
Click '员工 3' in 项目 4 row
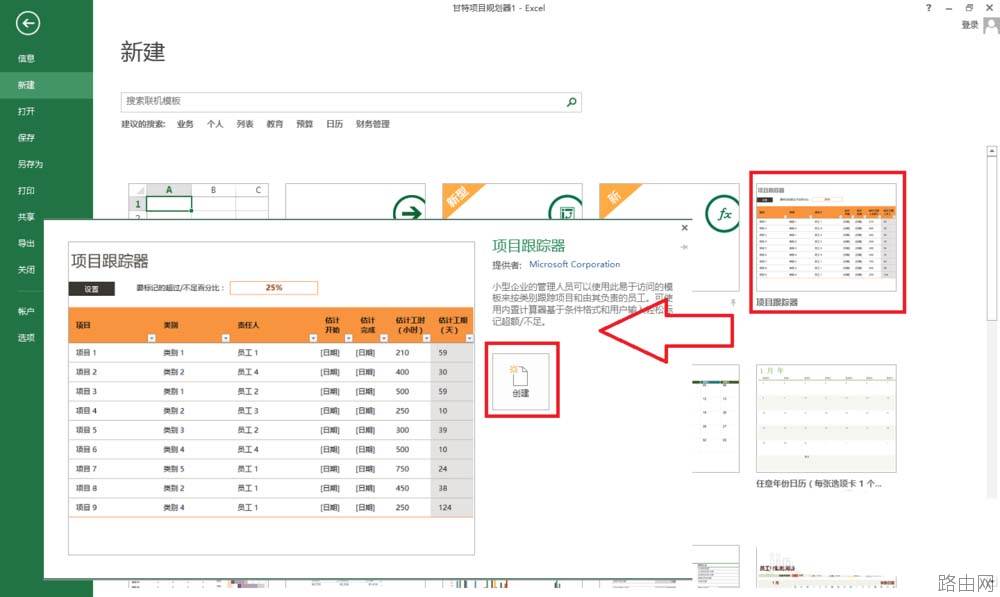point(248,411)
